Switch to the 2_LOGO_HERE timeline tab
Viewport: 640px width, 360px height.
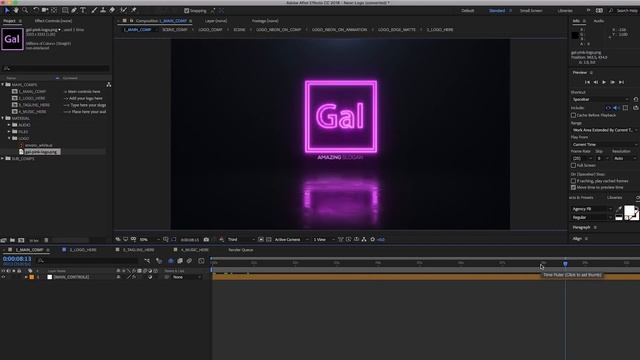83,250
